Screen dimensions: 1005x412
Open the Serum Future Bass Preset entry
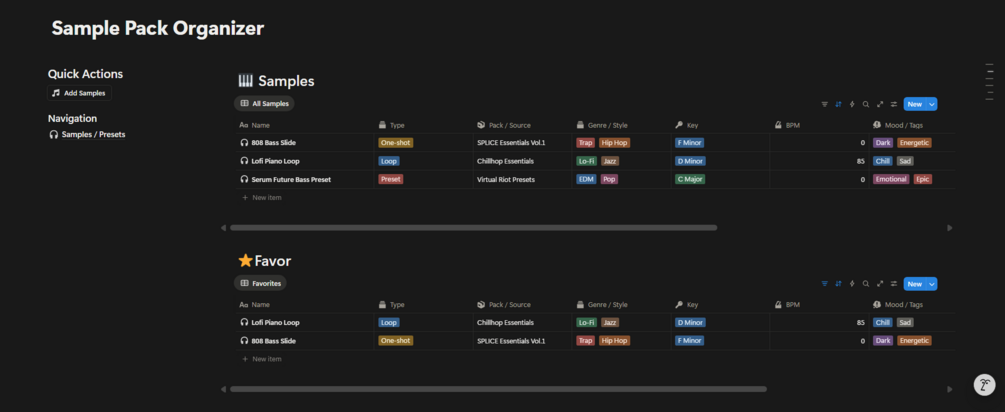tap(291, 180)
